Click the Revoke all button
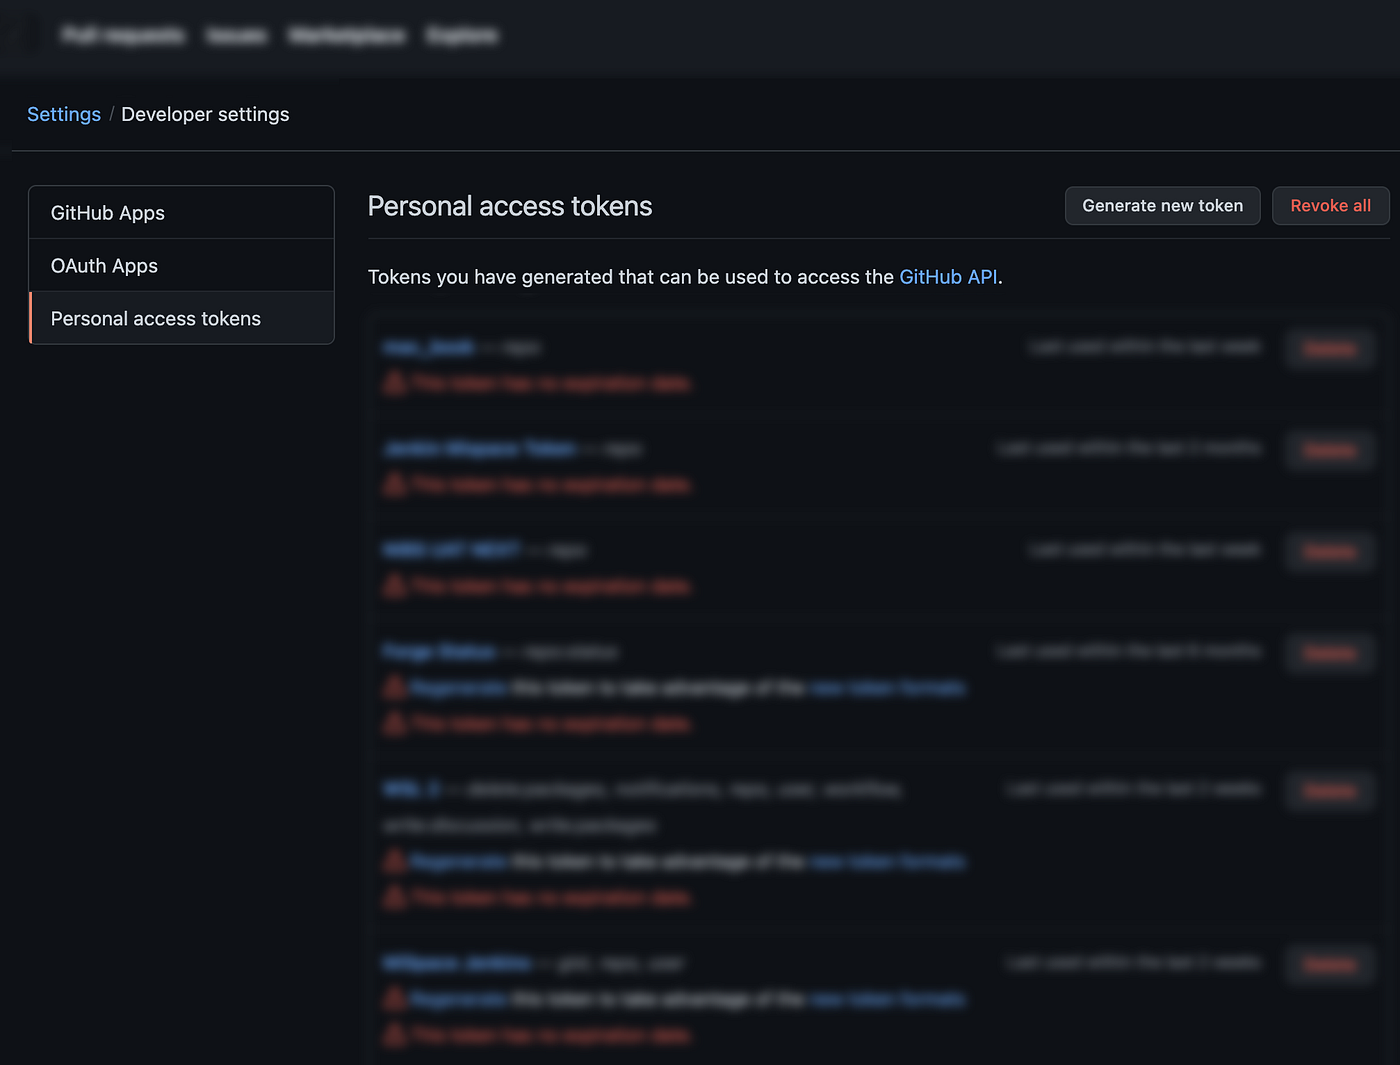Screen dimensions: 1400x1065 pos(1330,205)
